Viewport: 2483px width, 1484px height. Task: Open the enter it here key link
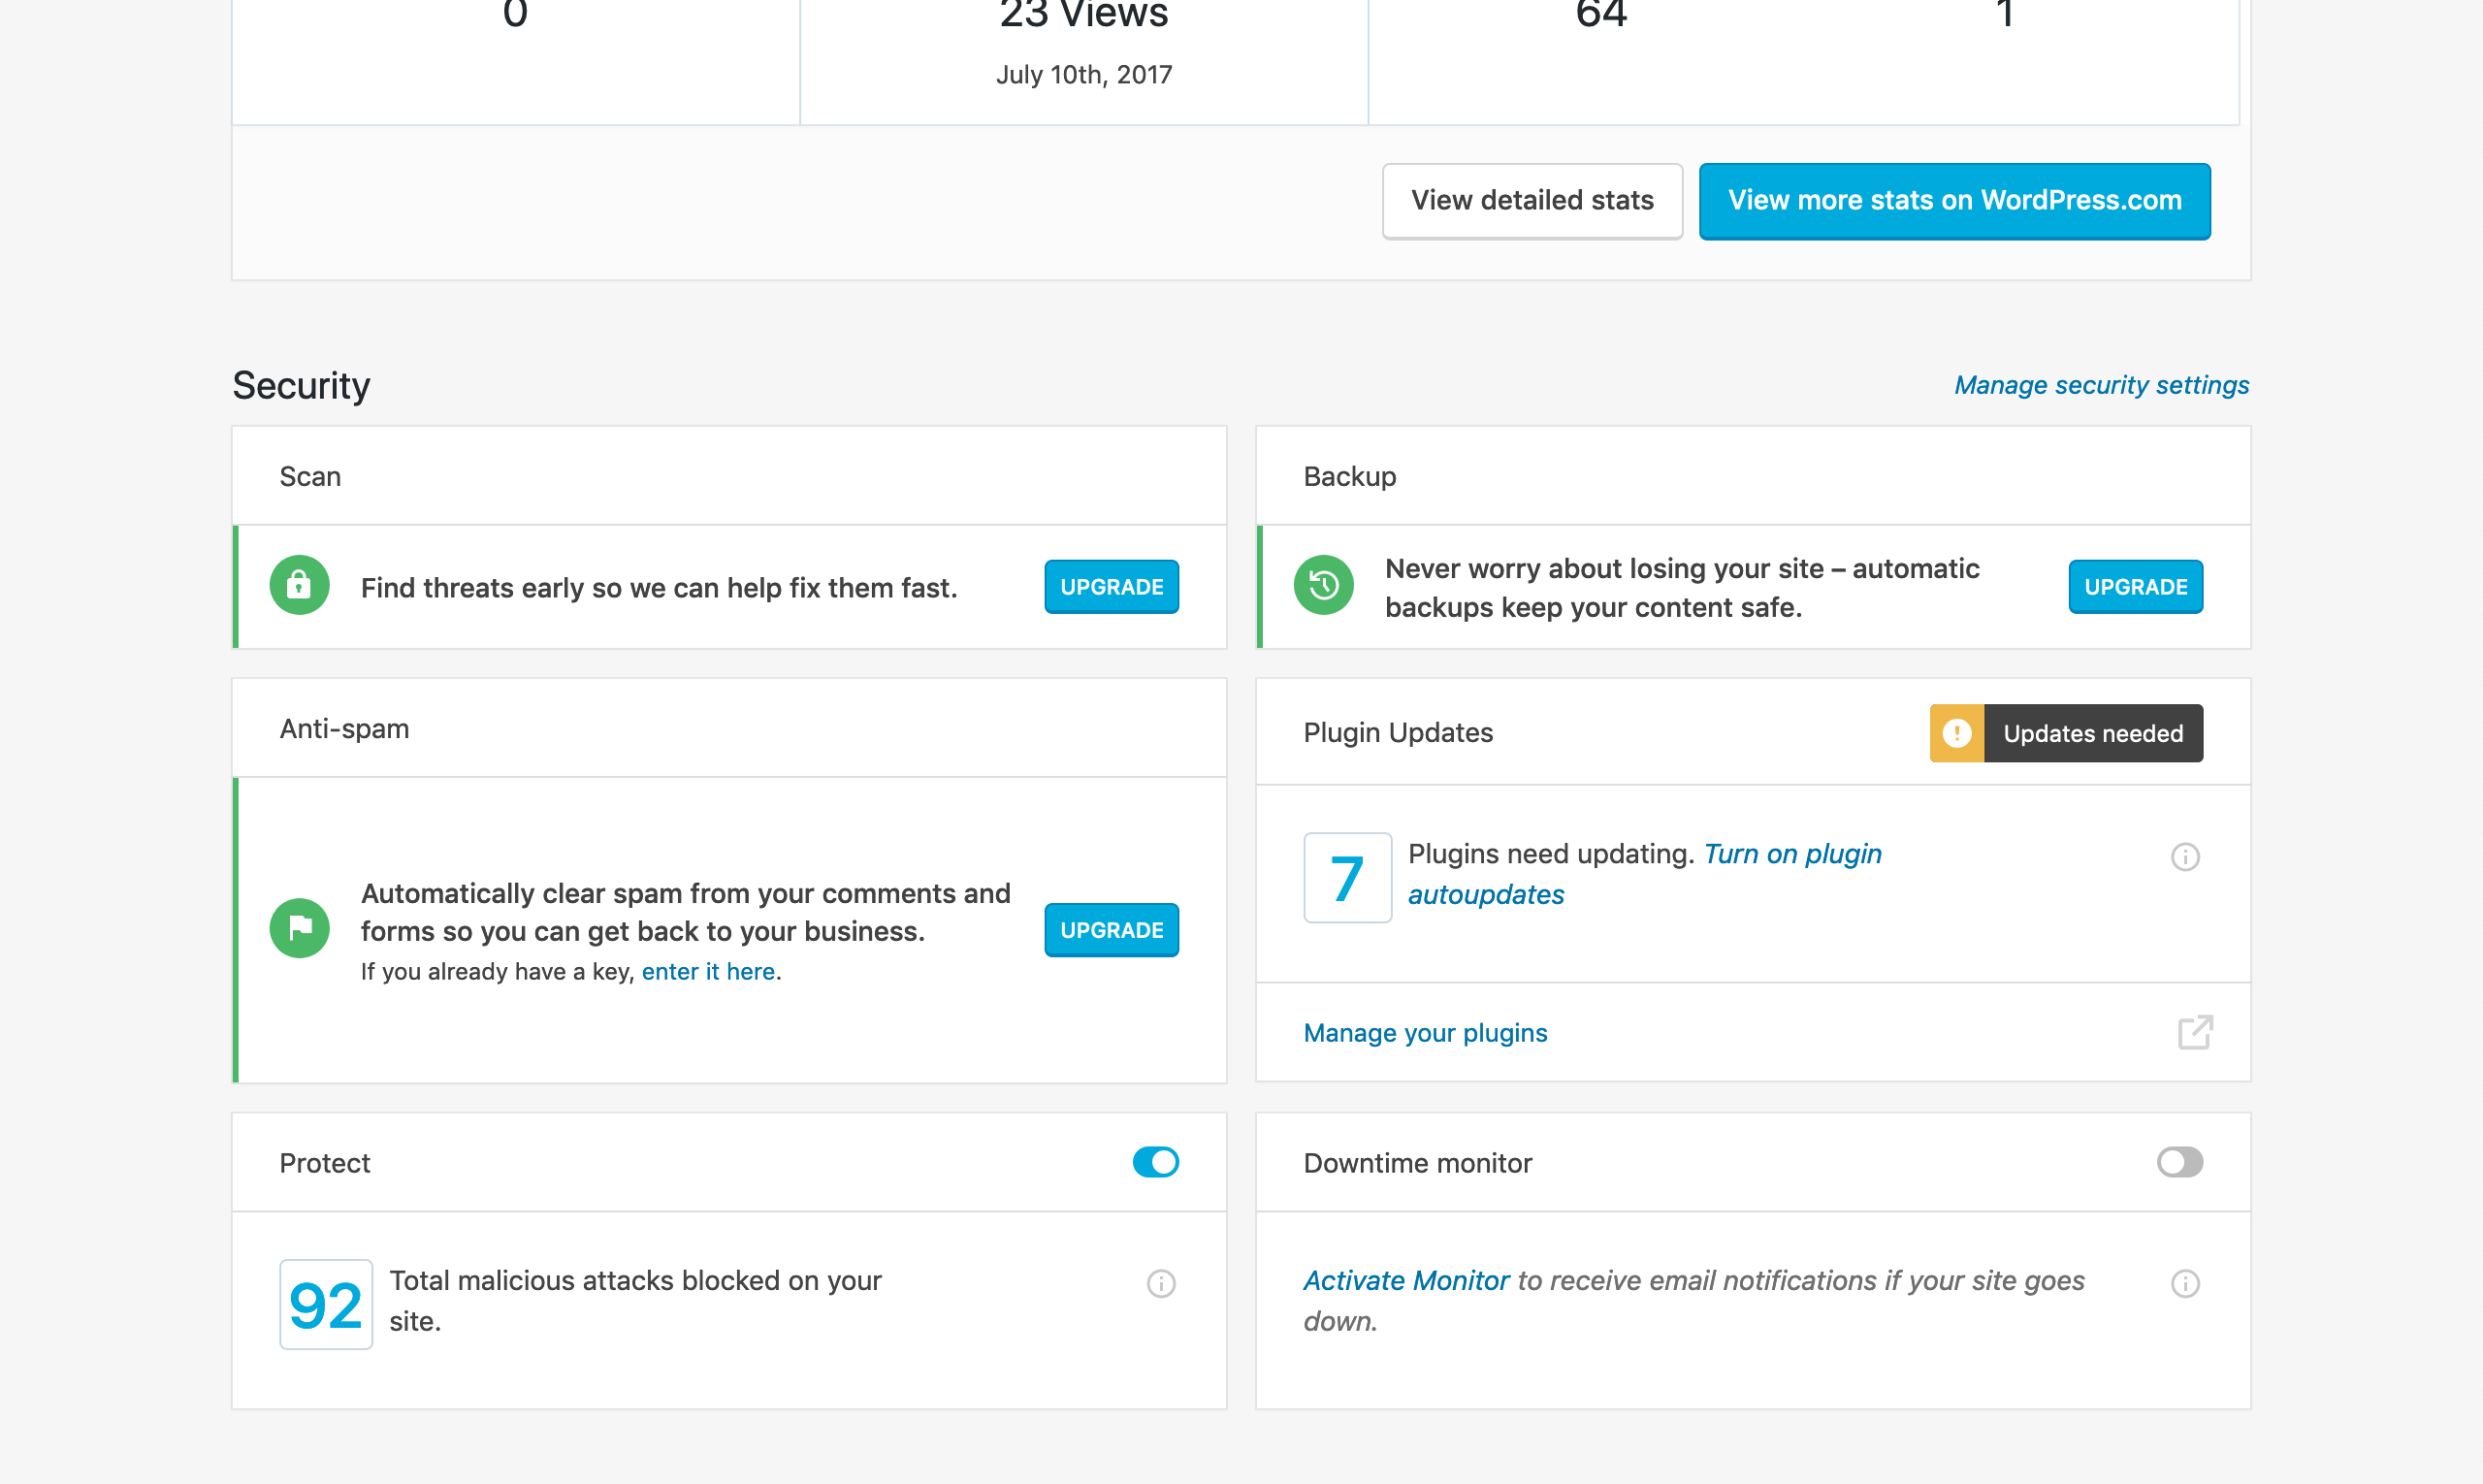pyautogui.click(x=708, y=971)
